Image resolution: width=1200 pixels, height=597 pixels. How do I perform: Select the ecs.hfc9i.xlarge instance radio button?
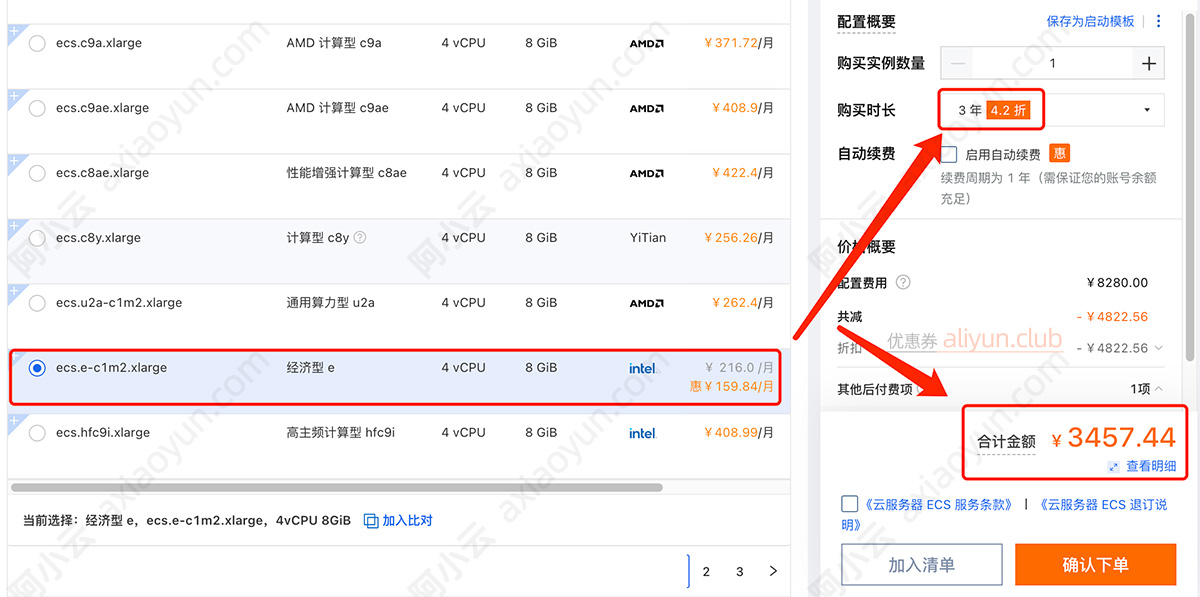(x=37, y=433)
